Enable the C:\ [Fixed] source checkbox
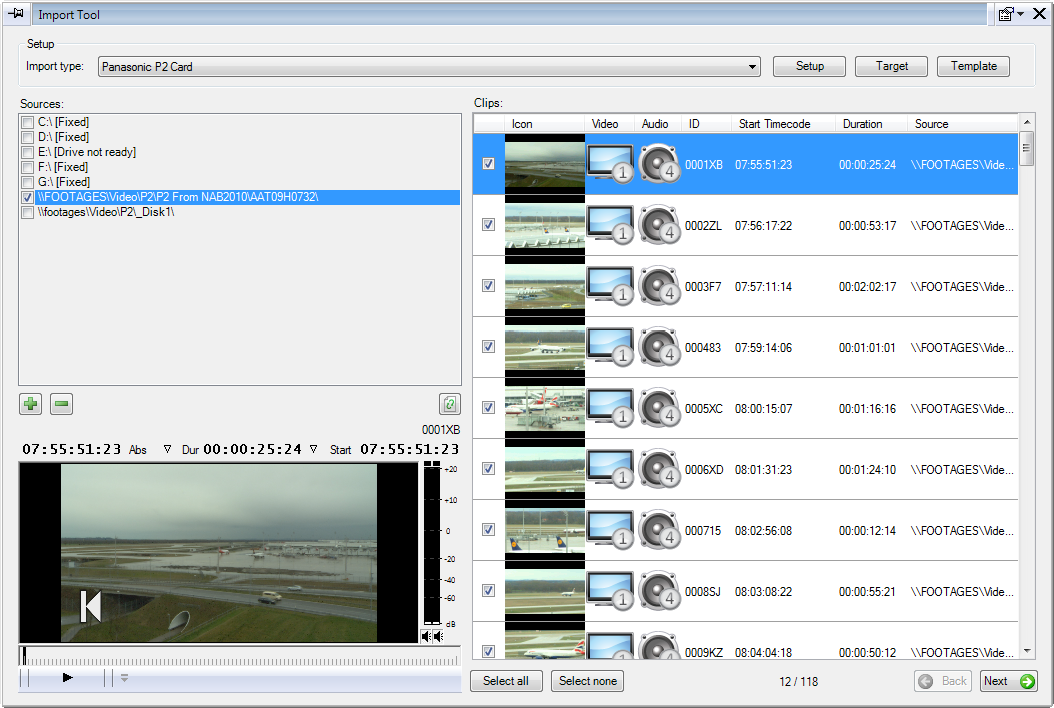 coord(28,122)
